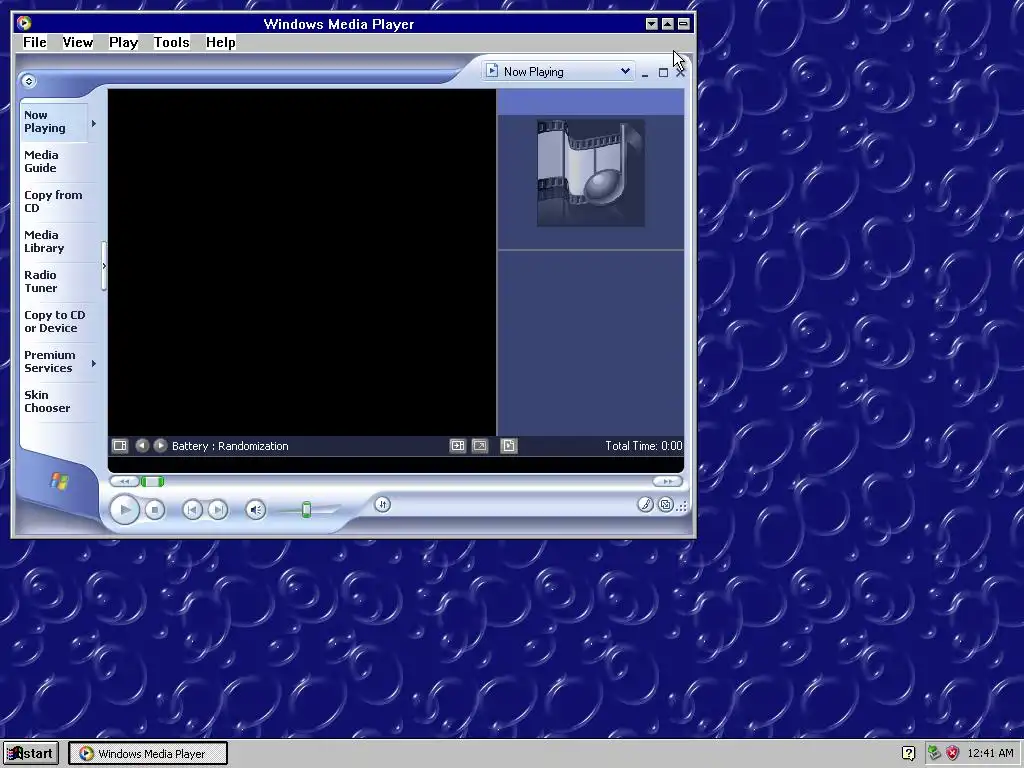Open Copy from CD section
The image size is (1024, 768).
point(53,201)
